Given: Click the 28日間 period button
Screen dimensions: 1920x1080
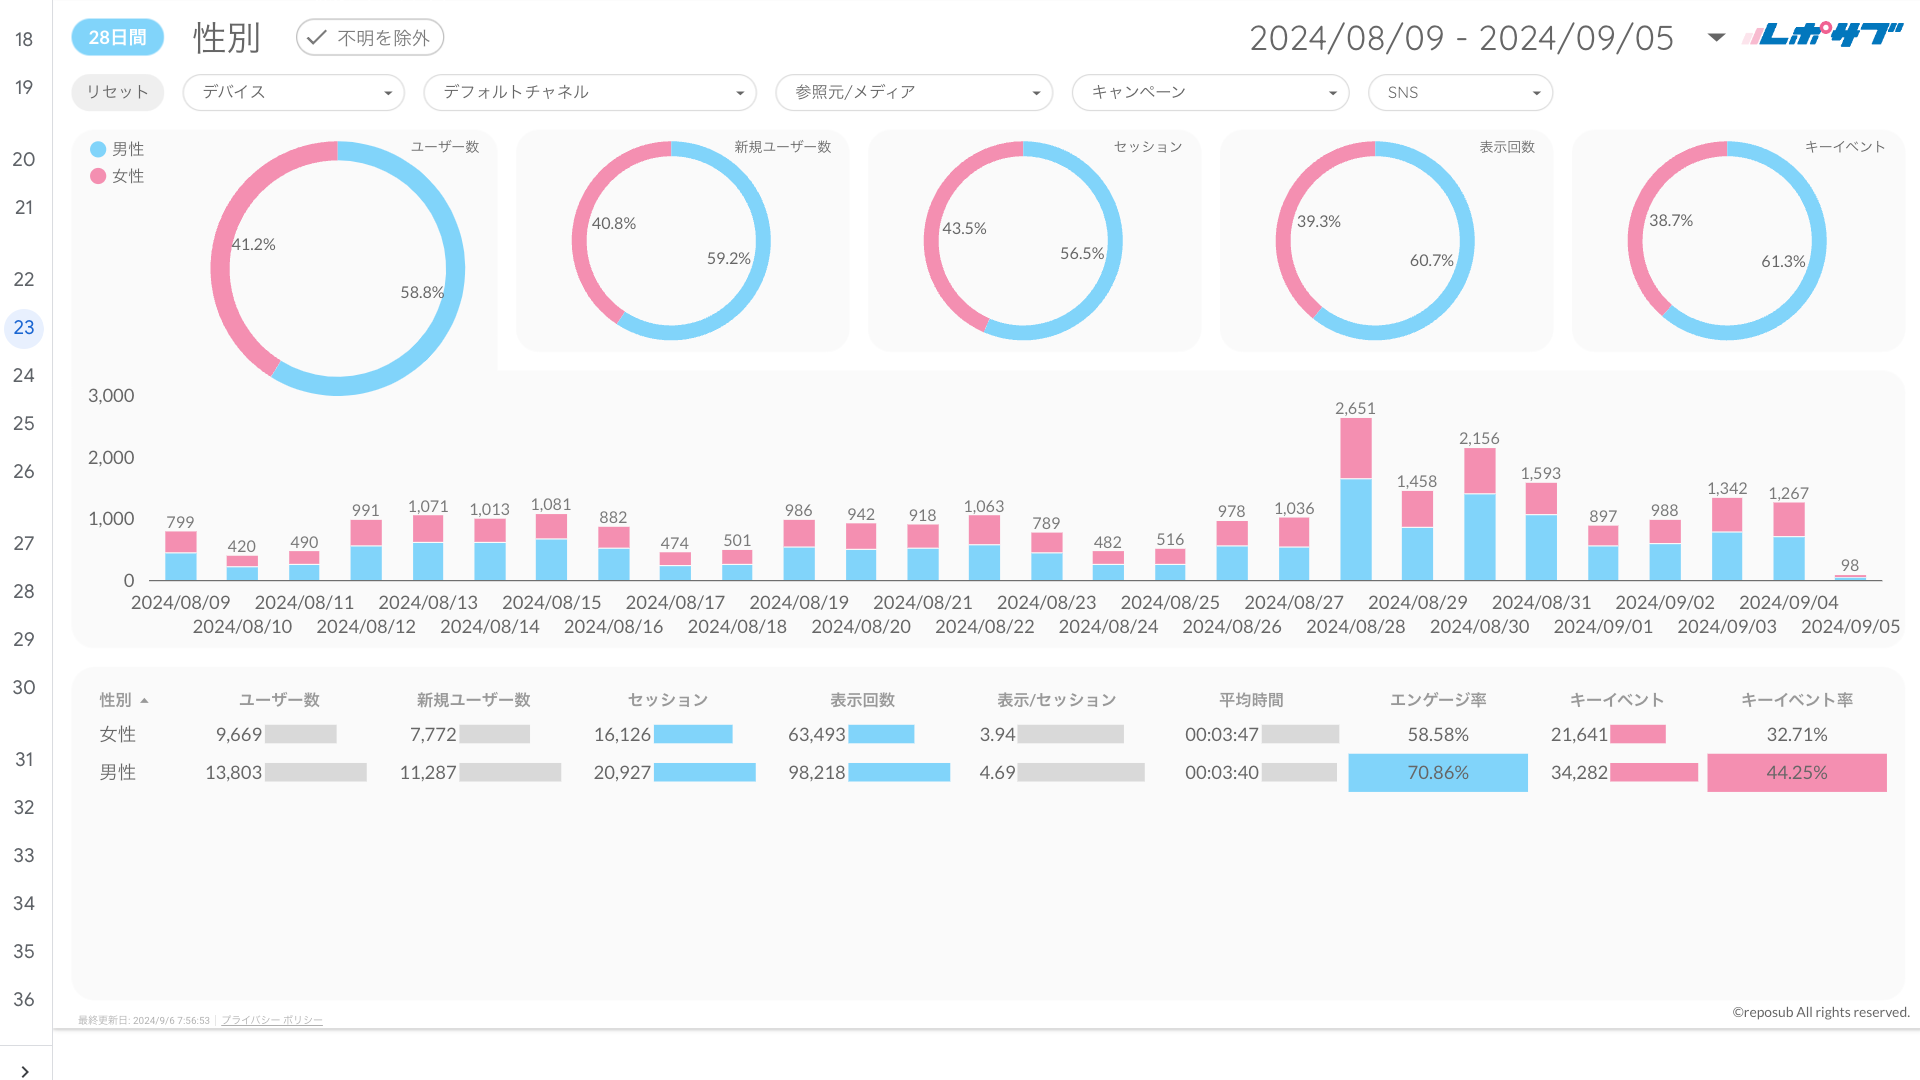Looking at the screenshot, I should point(117,37).
